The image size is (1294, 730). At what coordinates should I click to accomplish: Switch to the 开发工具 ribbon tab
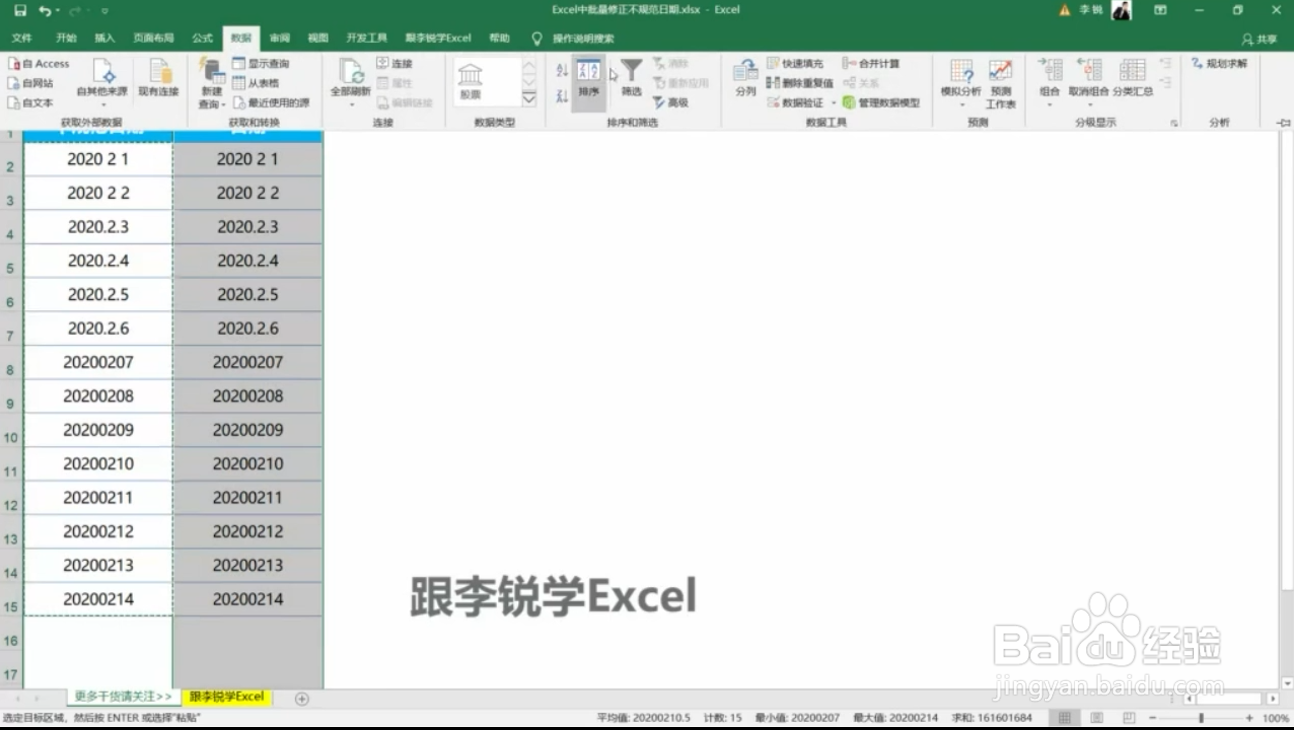[366, 38]
